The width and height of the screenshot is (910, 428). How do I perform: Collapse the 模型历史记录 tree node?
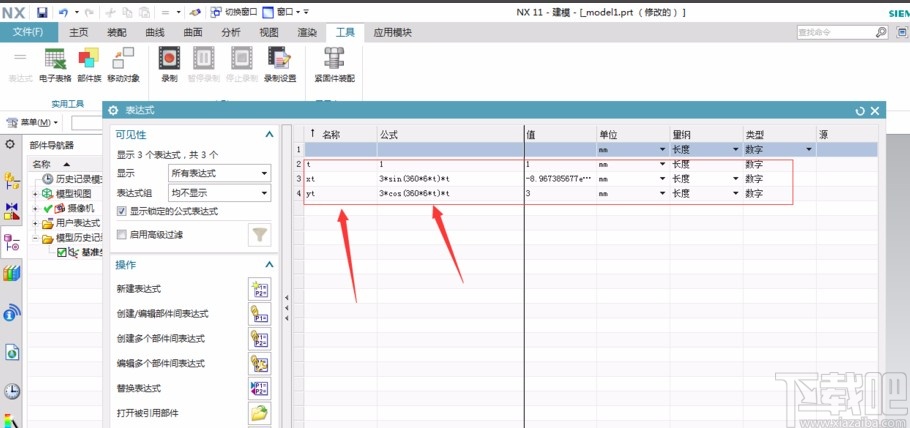click(35, 238)
